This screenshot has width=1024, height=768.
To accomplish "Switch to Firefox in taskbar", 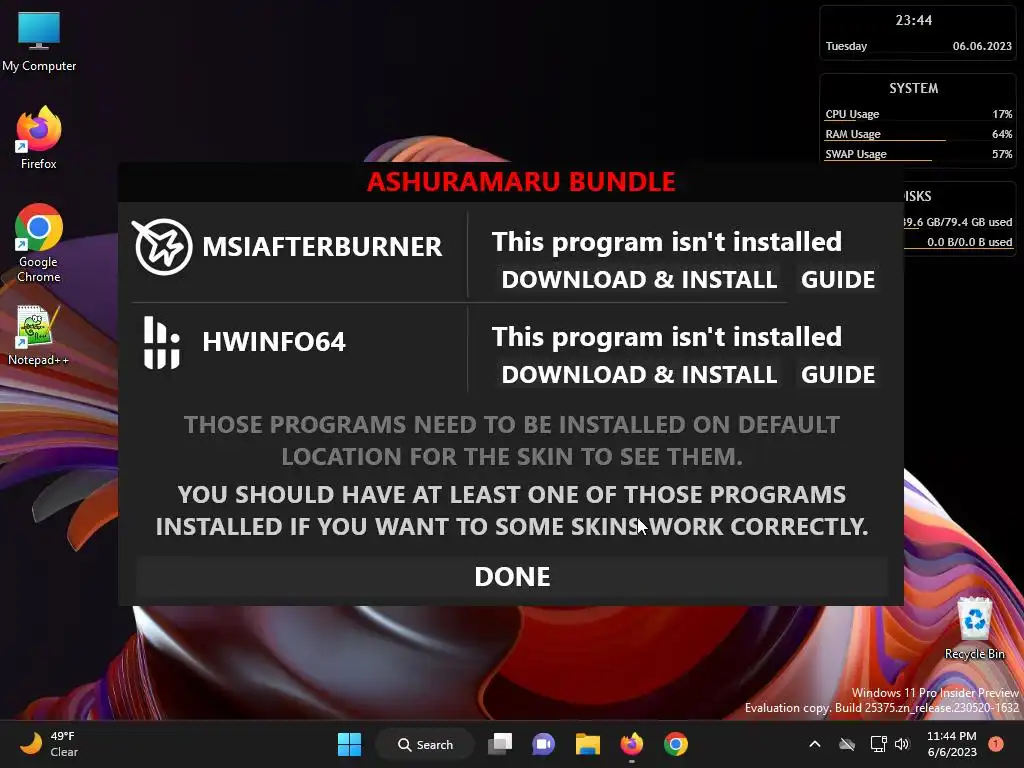I will (632, 744).
